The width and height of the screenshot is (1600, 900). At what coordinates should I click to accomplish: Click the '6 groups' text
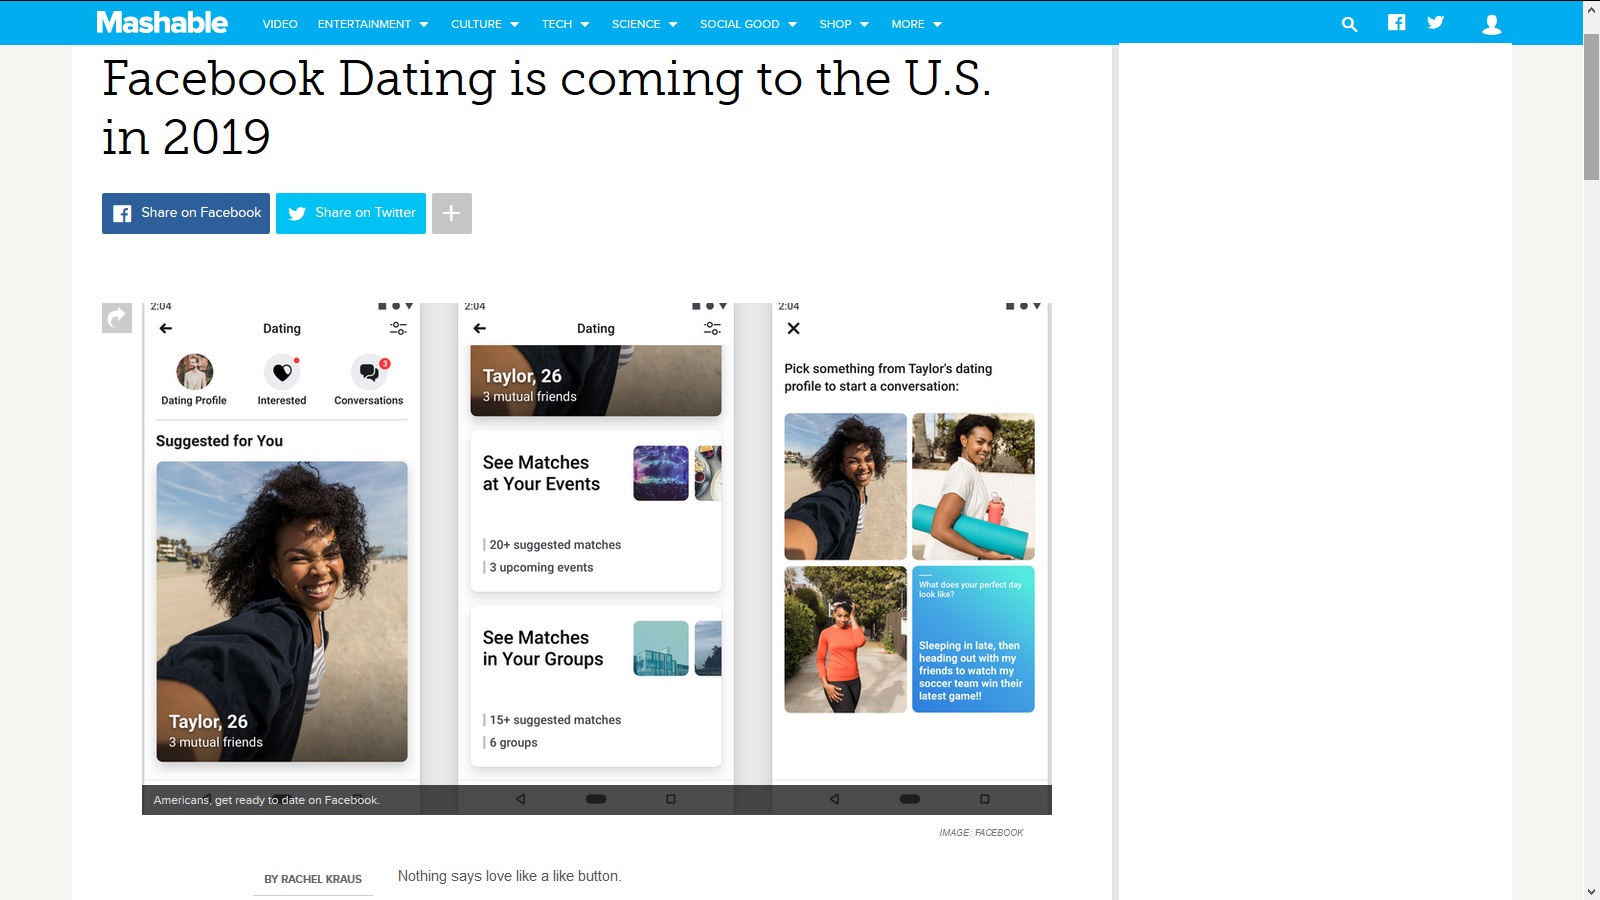[513, 743]
